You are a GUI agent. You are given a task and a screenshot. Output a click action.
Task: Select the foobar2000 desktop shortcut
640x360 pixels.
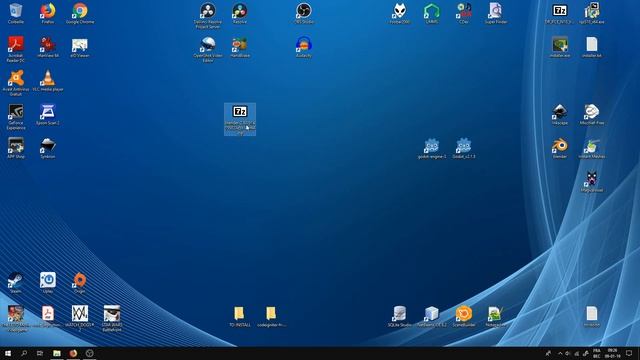point(400,13)
